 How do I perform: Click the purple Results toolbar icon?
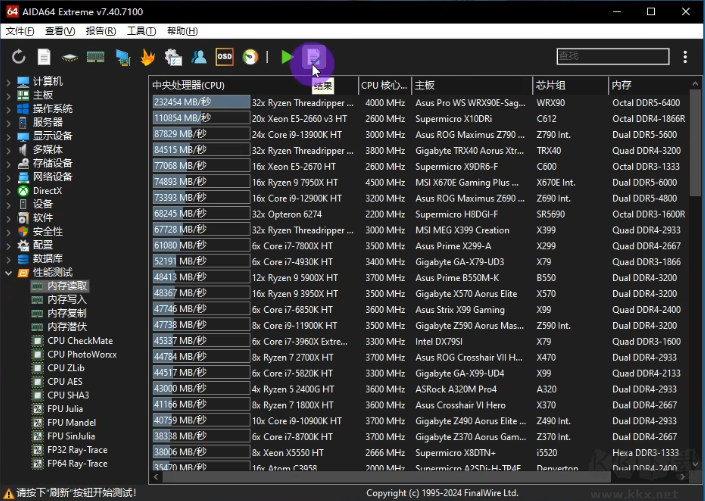click(312, 57)
